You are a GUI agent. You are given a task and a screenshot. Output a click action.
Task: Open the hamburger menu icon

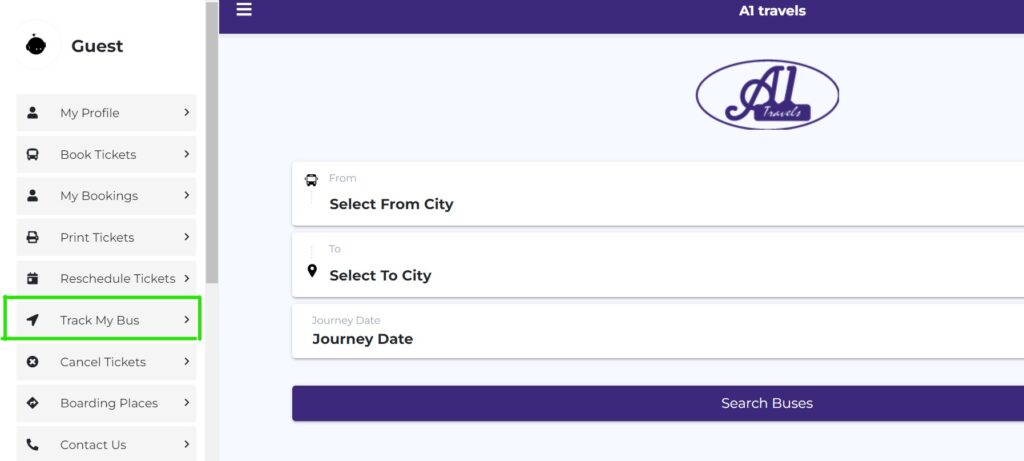[x=244, y=10]
